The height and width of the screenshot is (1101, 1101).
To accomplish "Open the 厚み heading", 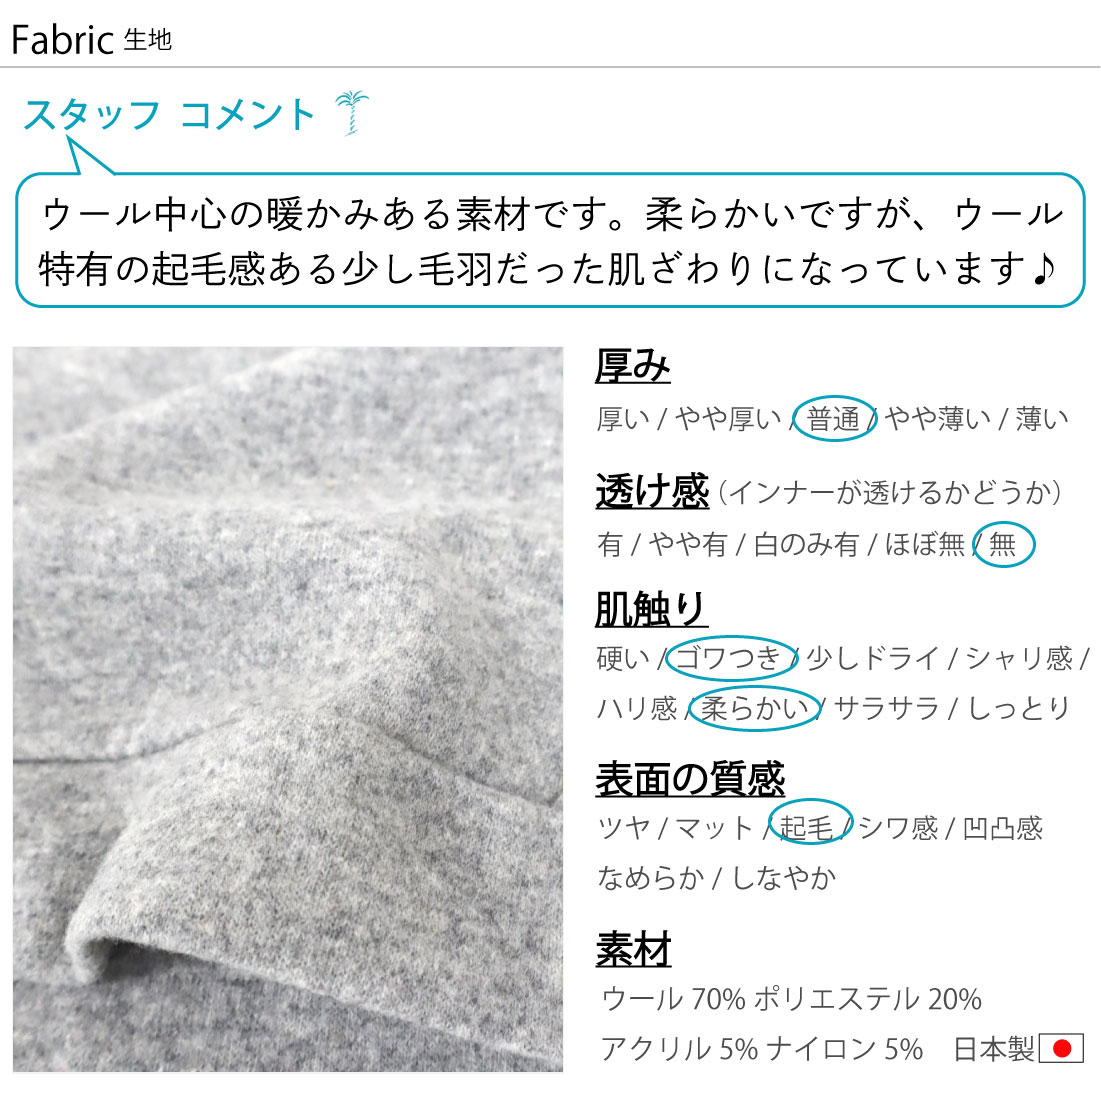I will point(633,366).
